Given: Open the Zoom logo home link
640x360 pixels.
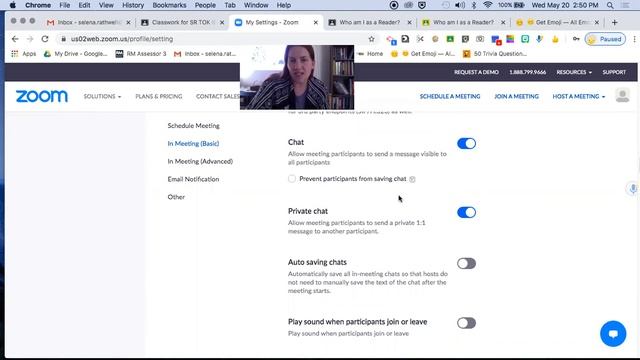Looking at the screenshot, I should point(42,96).
